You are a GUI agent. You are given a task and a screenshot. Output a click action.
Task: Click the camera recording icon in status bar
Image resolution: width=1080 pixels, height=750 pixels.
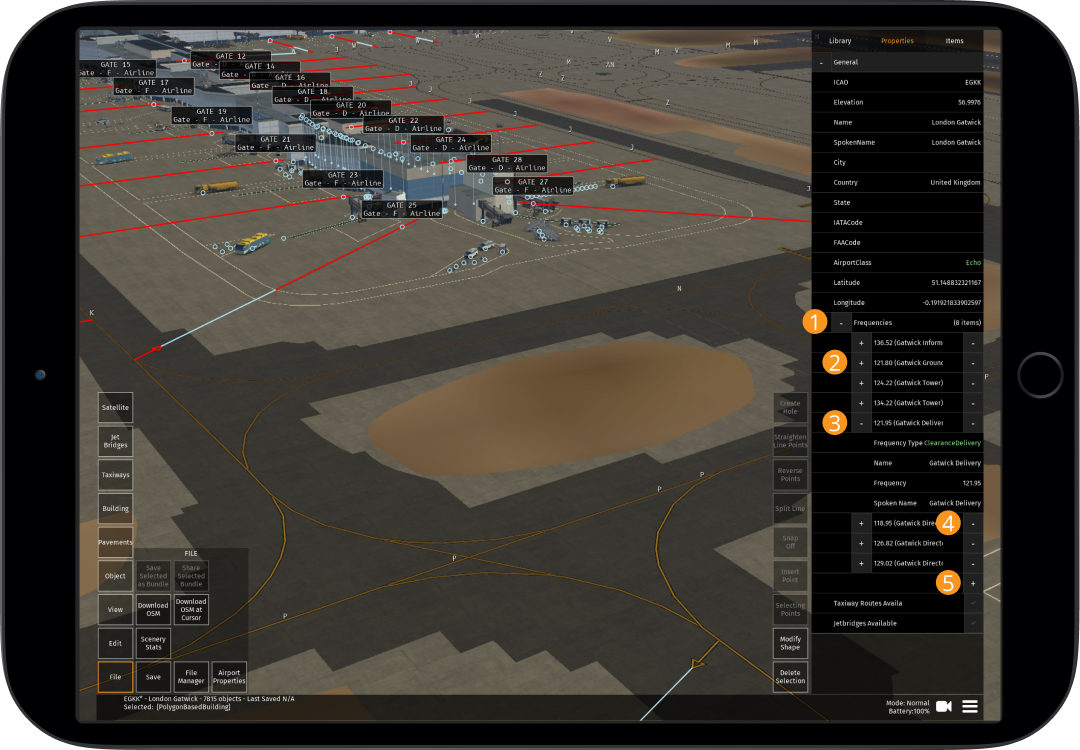click(x=943, y=706)
